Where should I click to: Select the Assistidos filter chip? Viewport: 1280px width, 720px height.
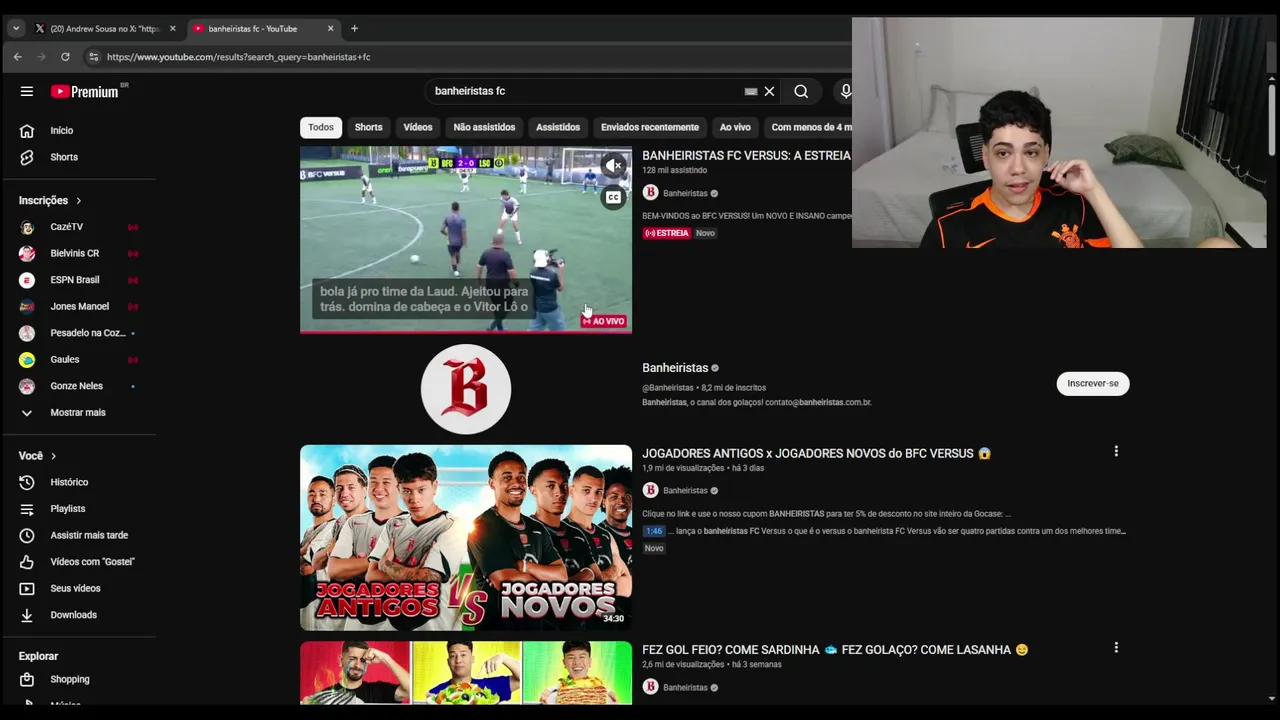(558, 127)
